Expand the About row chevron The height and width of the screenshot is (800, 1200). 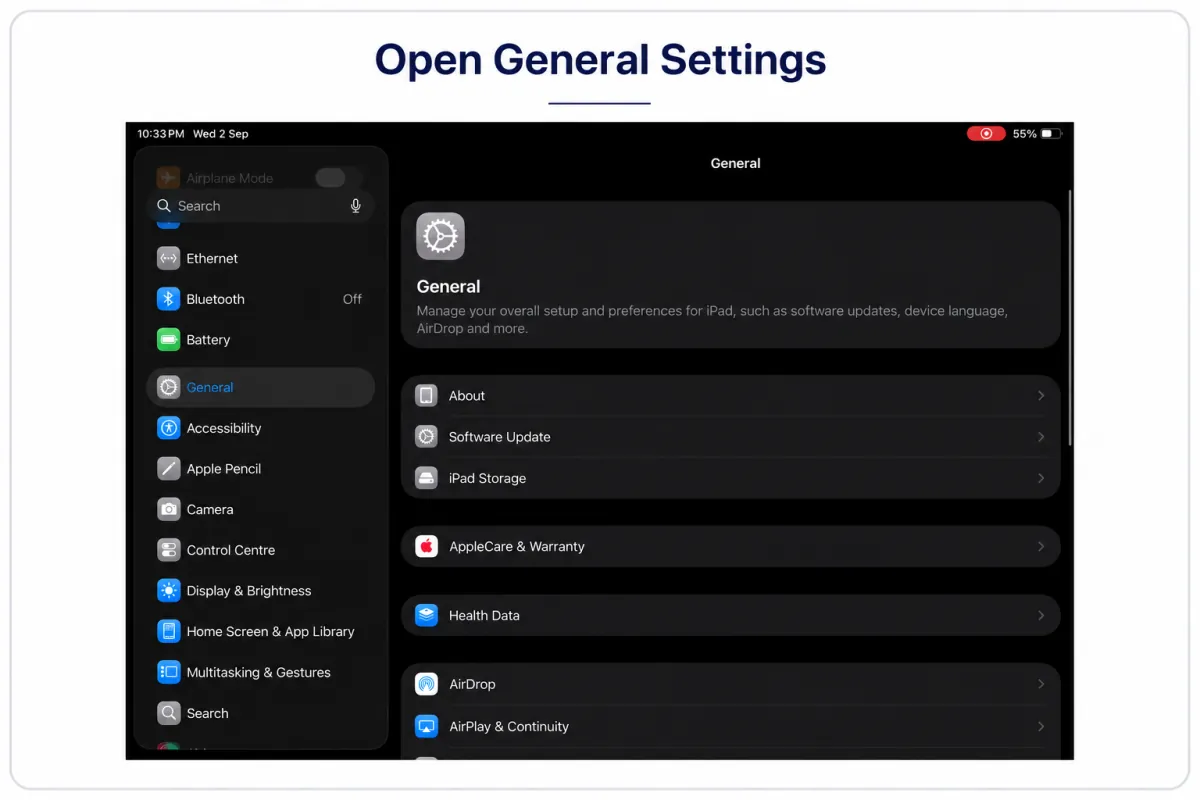(1041, 396)
